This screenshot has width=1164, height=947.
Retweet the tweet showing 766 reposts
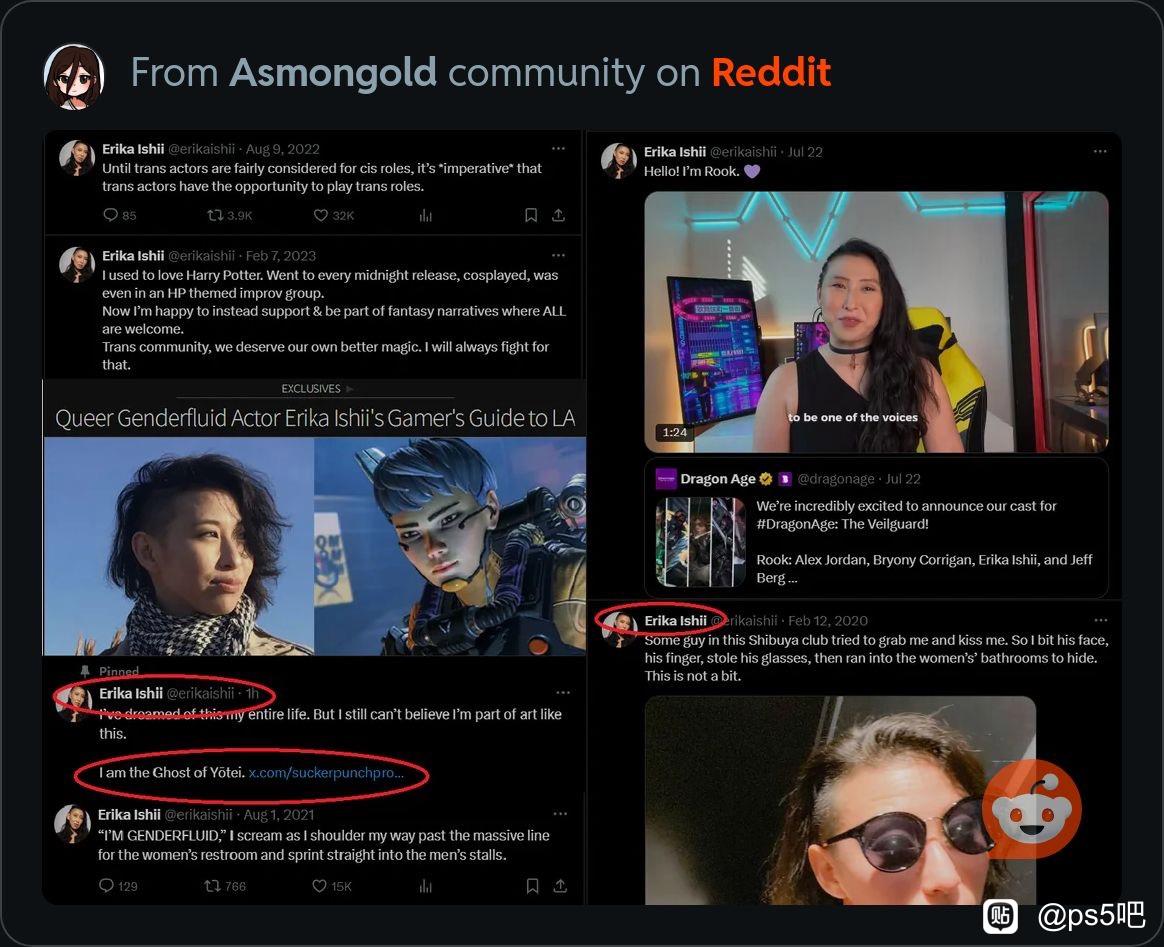pos(212,886)
